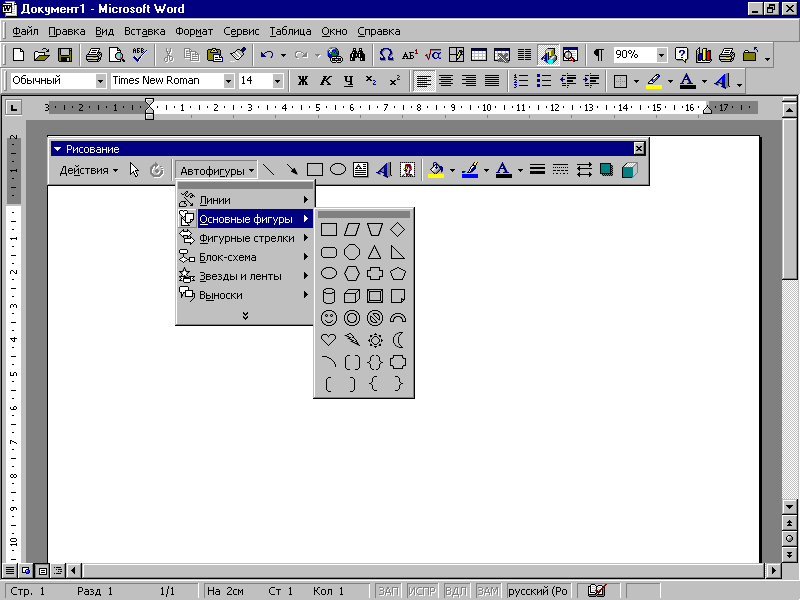800x600 pixels.
Task: Click tab alignment selector L box
Action: (x=14, y=108)
